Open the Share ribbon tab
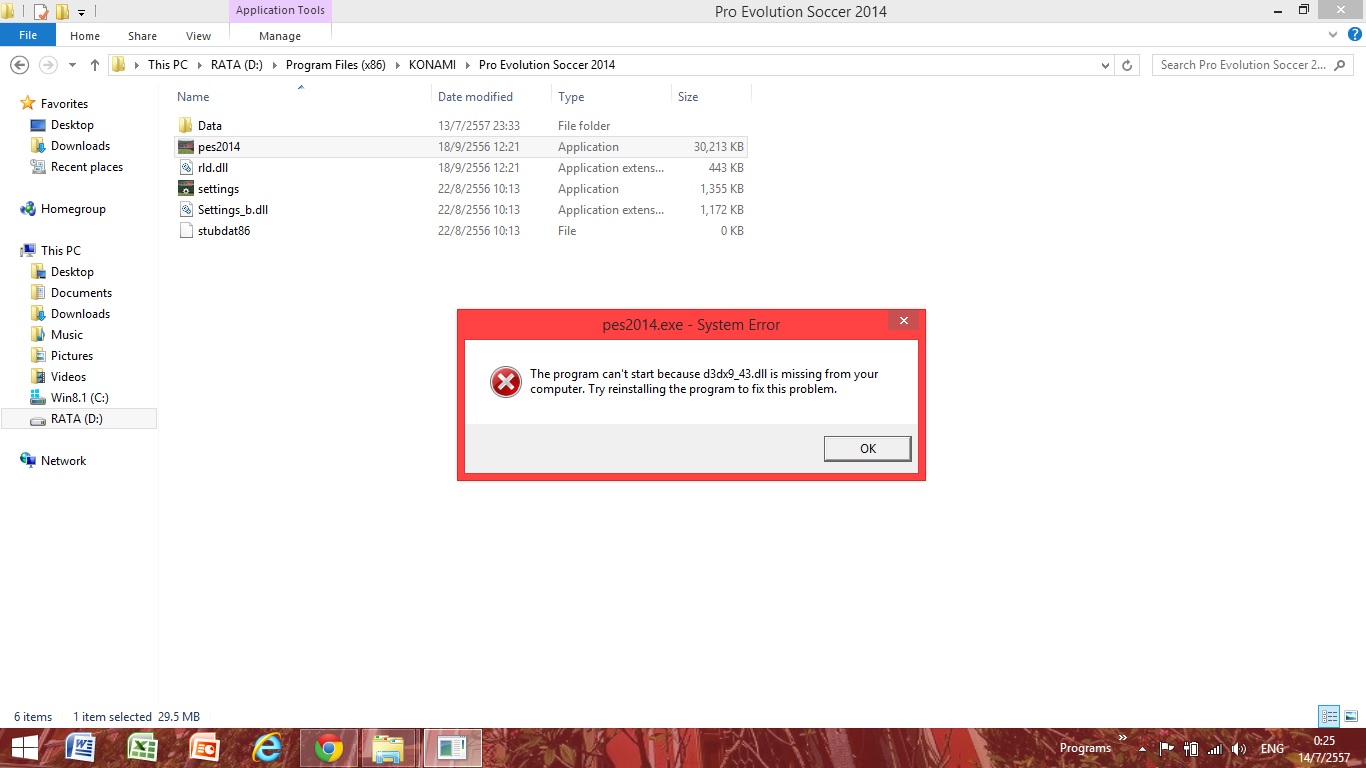 142,36
